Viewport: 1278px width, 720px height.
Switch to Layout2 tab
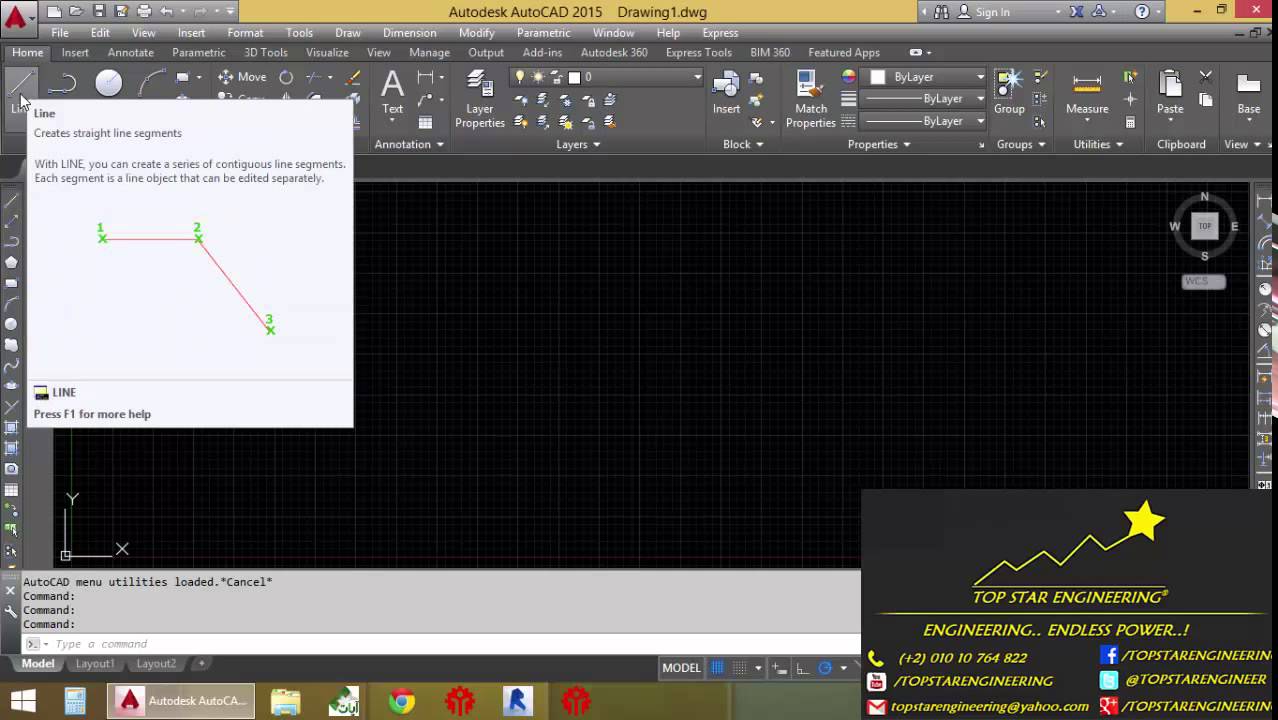[x=156, y=663]
